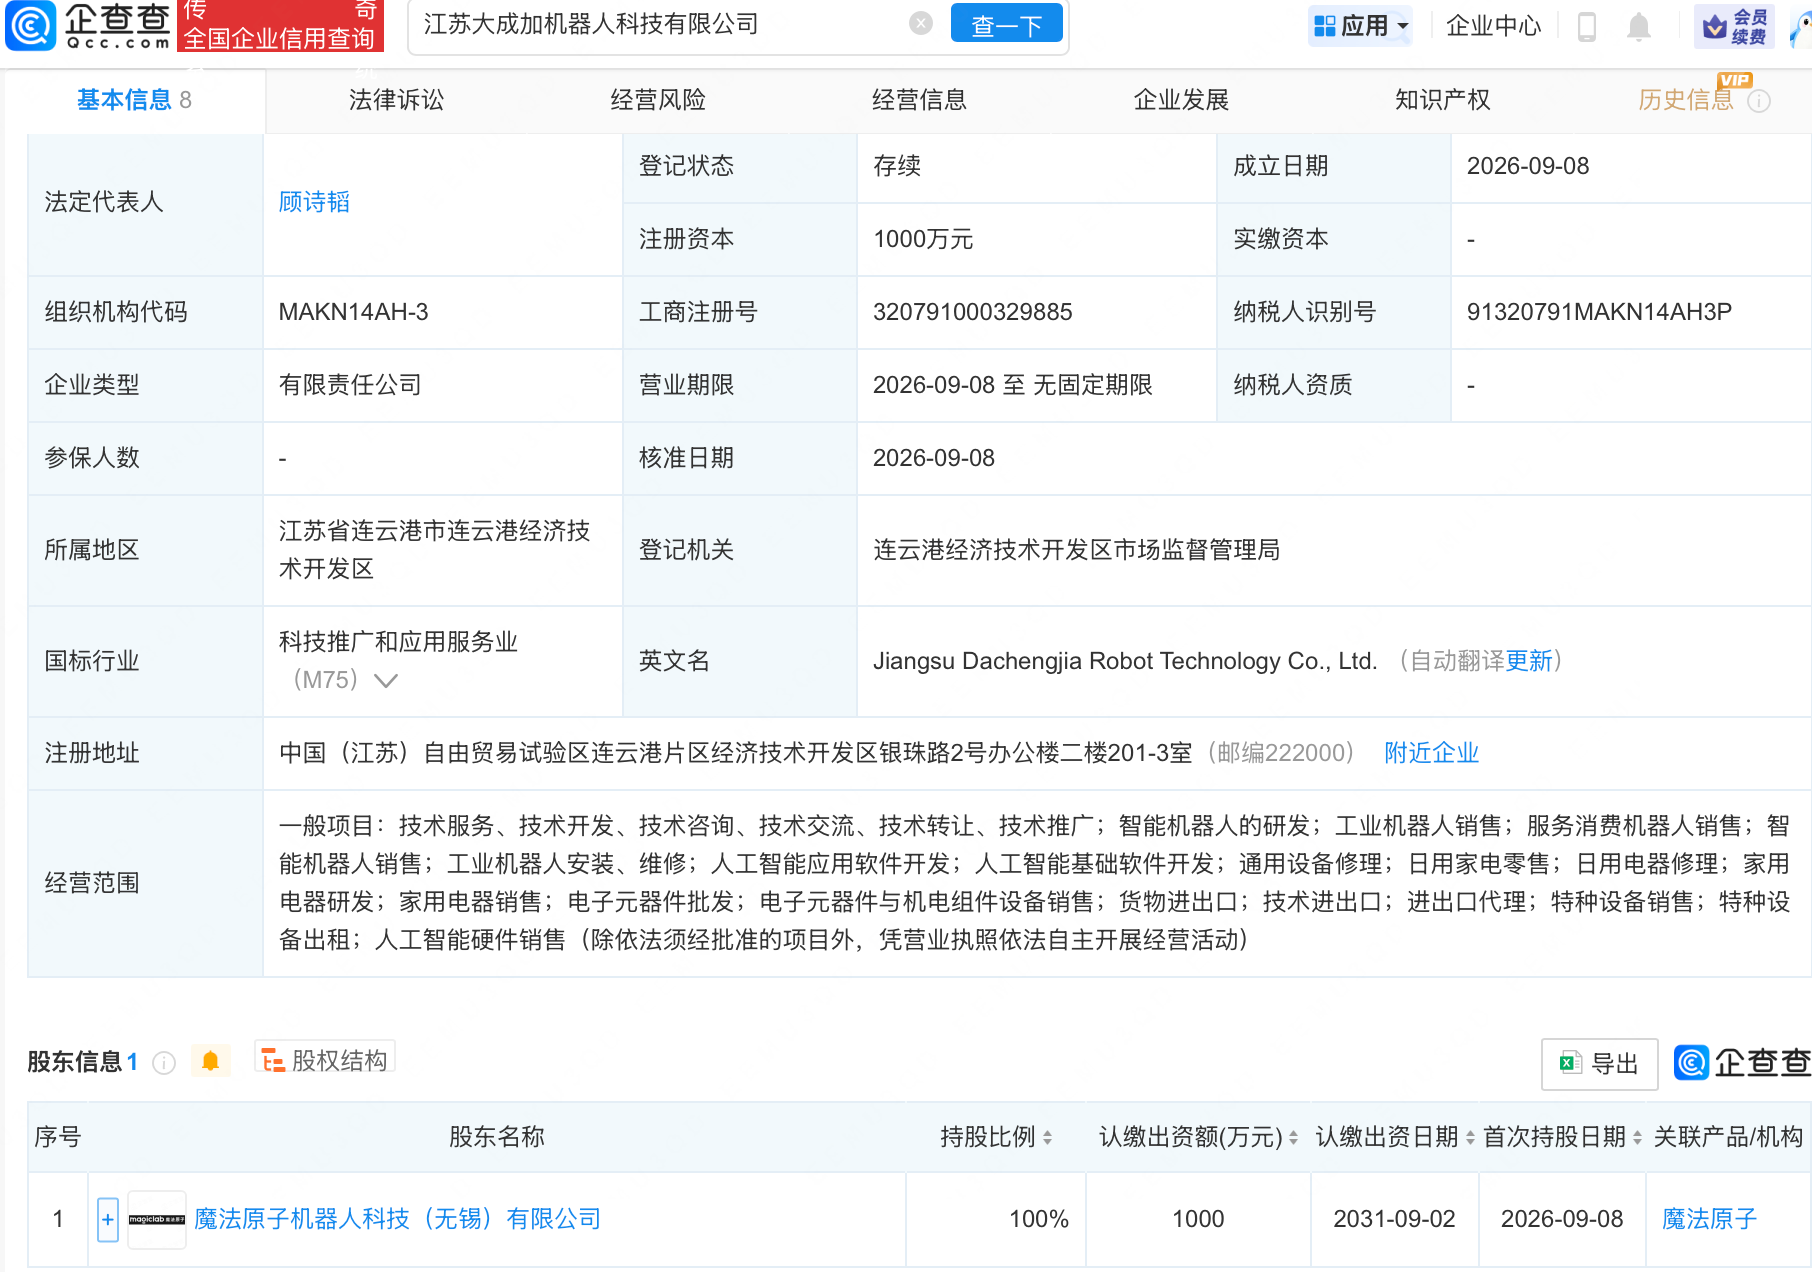The image size is (1812, 1272).
Task: Open the mobile app phone icon
Action: pos(1586,27)
